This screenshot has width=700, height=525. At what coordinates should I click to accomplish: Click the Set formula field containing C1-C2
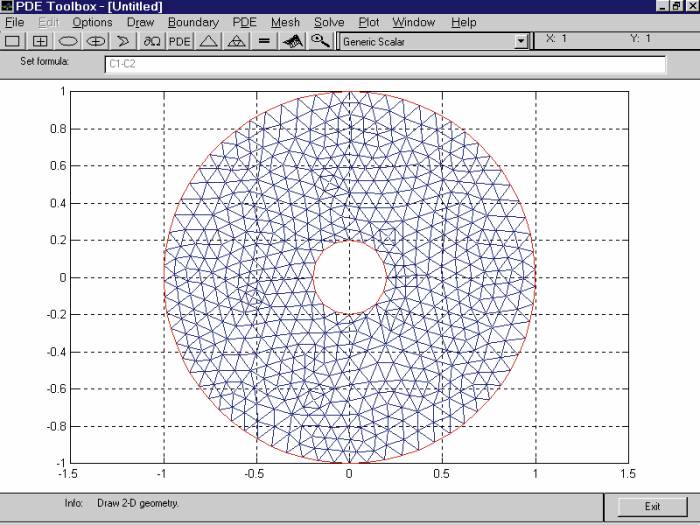click(x=385, y=64)
